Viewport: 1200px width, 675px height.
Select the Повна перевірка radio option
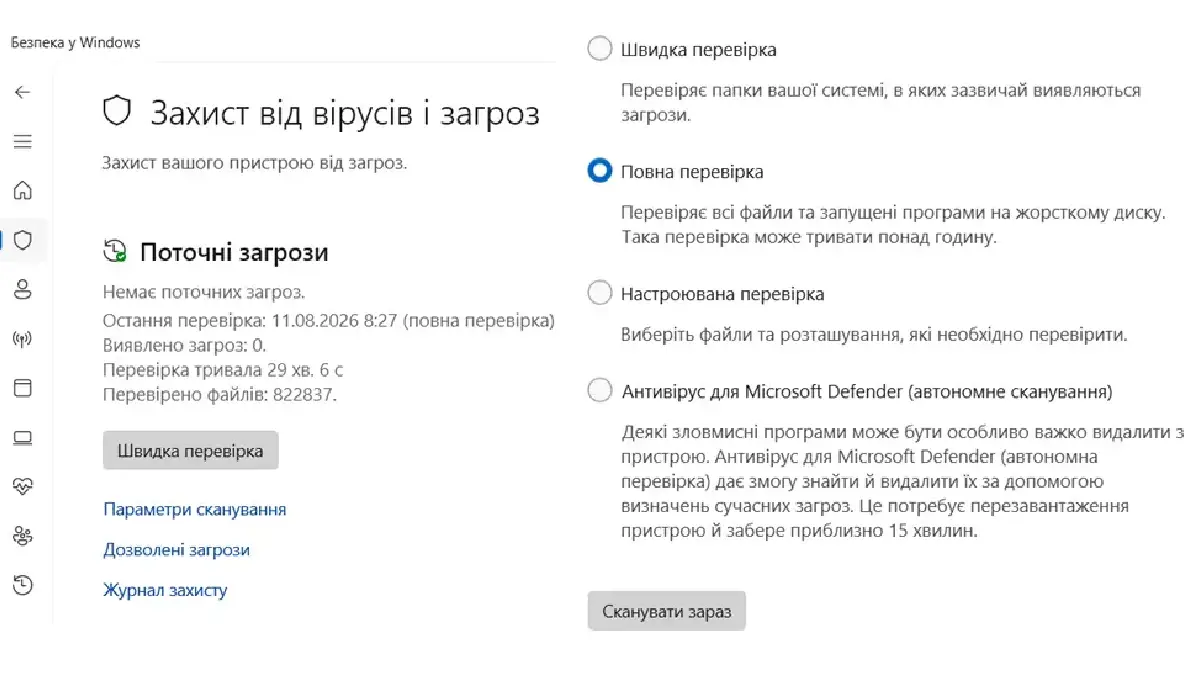point(599,171)
